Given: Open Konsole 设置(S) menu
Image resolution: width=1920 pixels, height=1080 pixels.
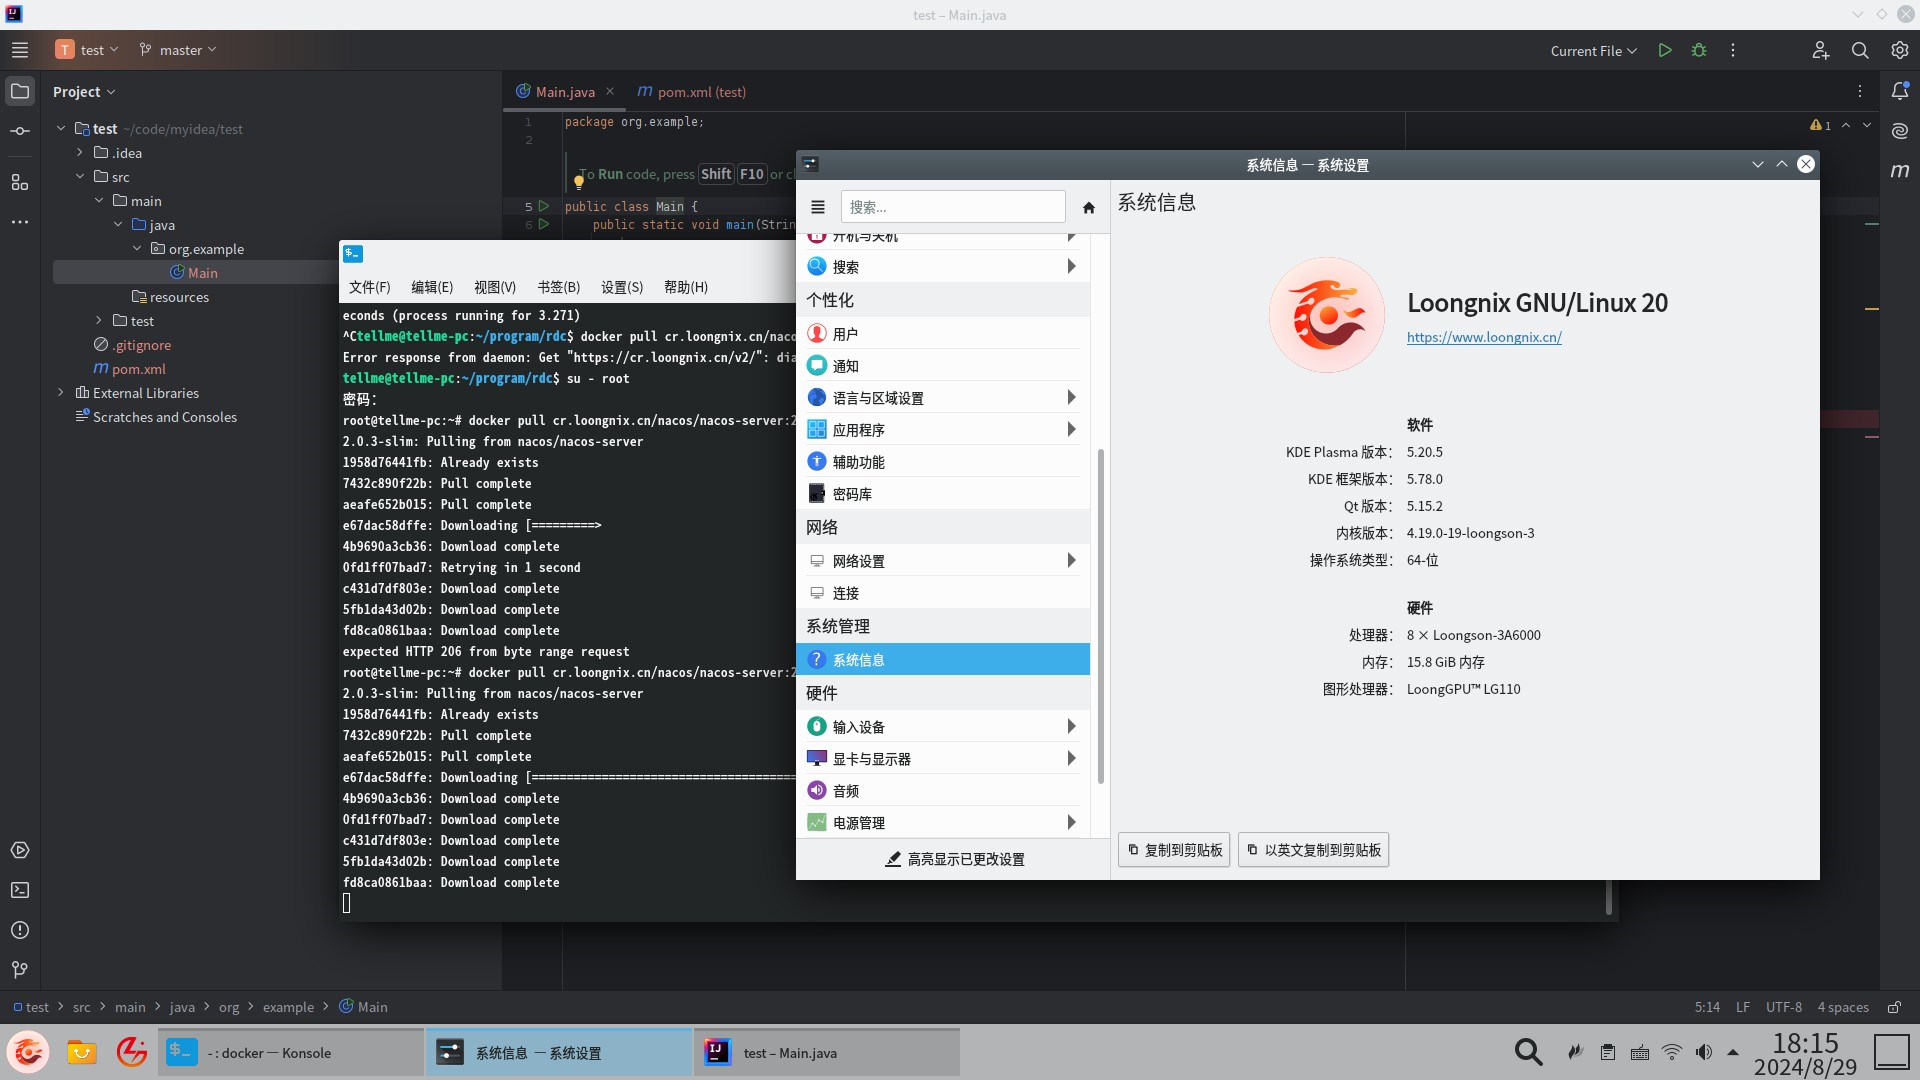Looking at the screenshot, I should [621, 287].
